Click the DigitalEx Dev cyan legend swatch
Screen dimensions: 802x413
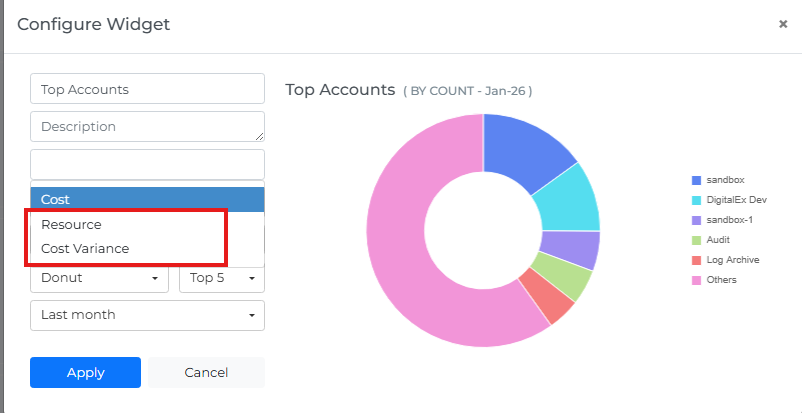pos(696,200)
